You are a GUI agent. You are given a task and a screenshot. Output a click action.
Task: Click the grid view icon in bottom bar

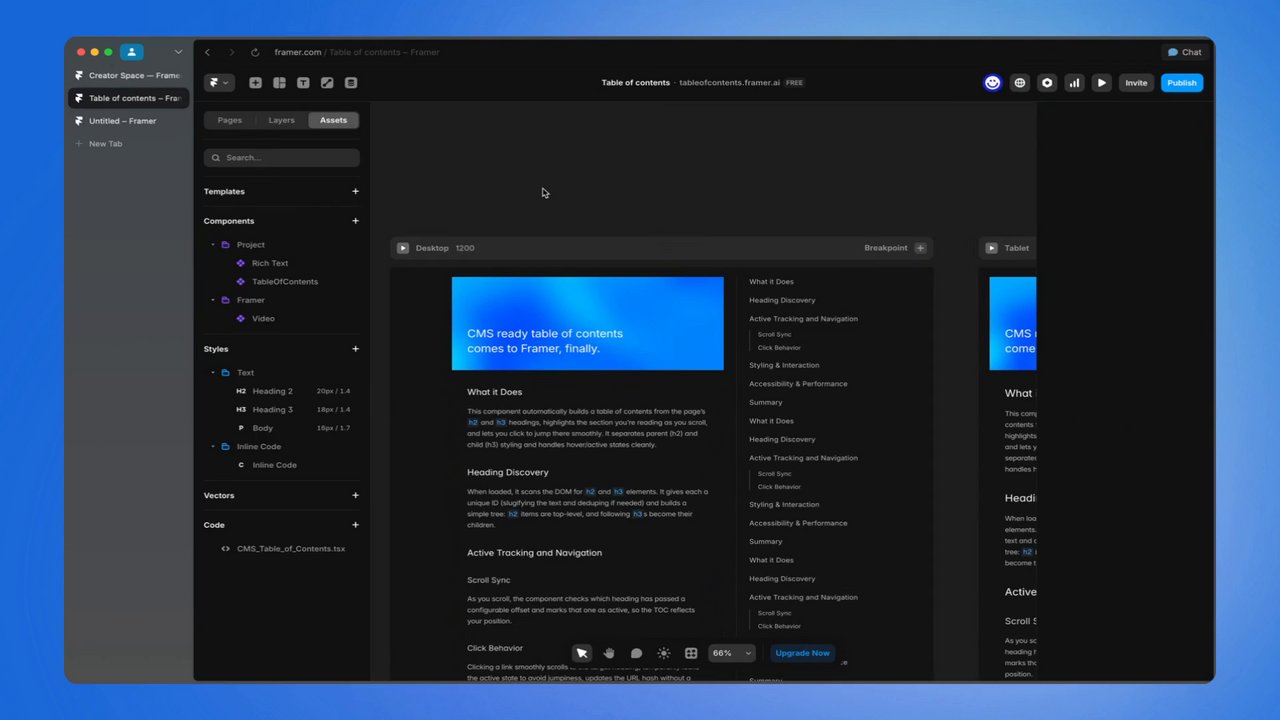click(x=691, y=653)
